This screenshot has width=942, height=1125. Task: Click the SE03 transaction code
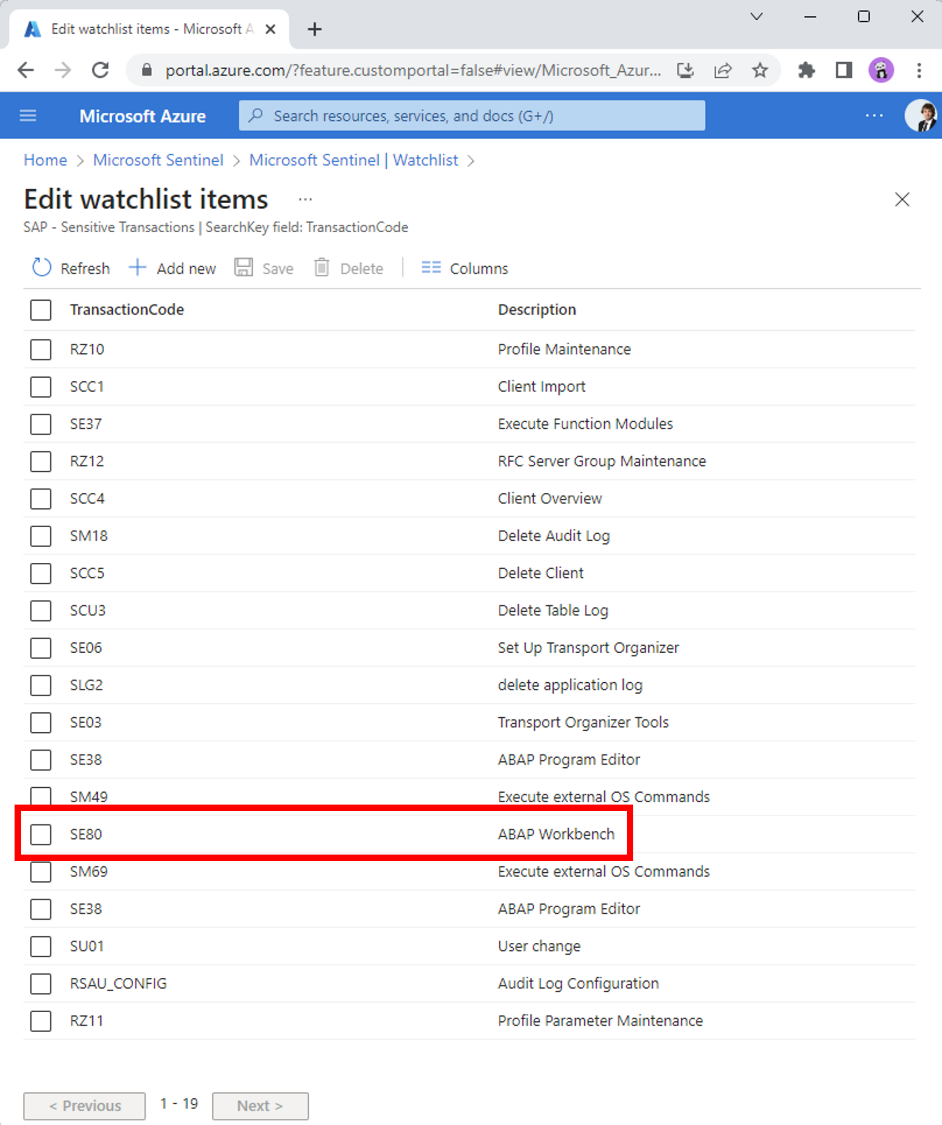click(85, 722)
